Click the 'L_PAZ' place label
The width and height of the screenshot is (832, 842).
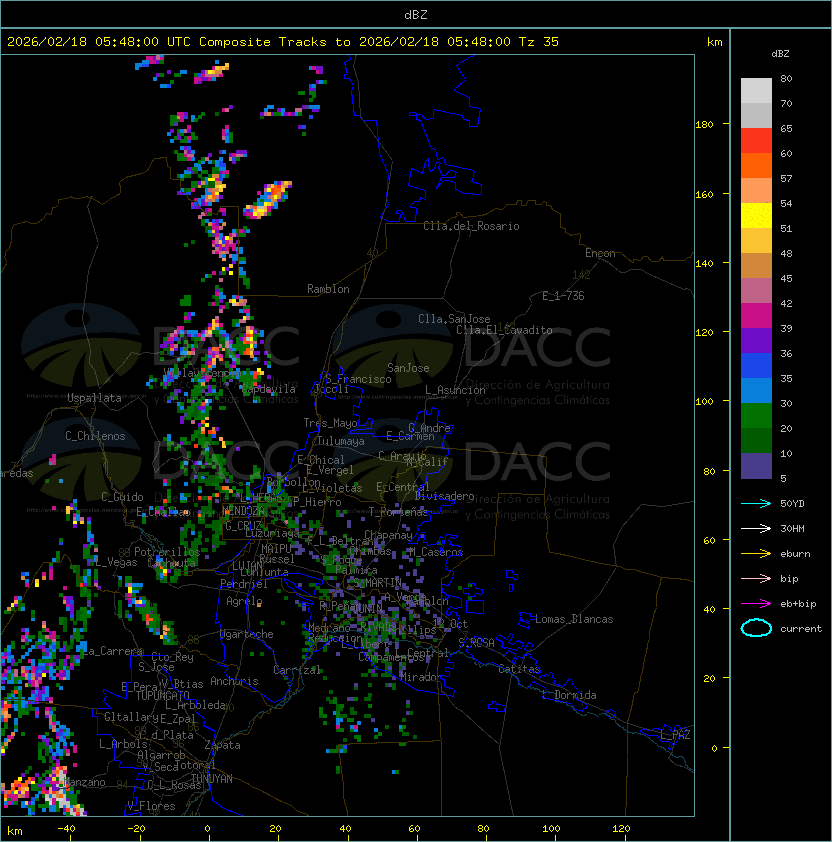(675, 735)
